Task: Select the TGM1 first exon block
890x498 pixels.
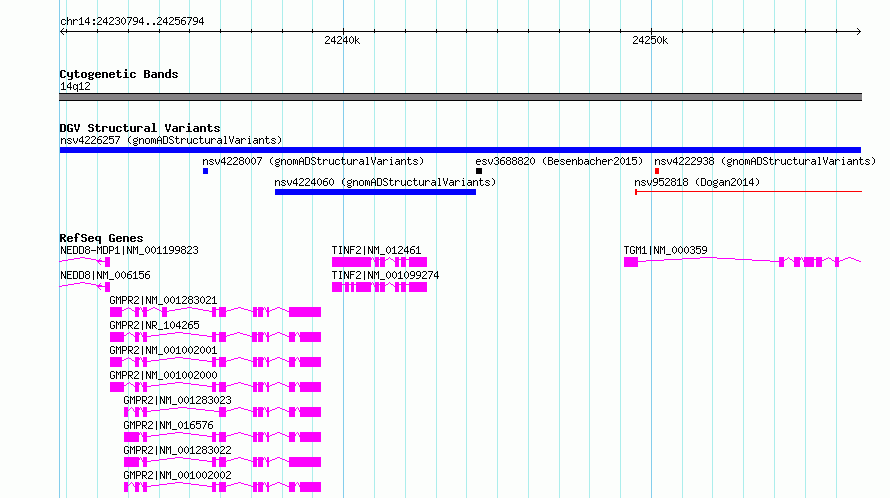Action: pos(631,262)
